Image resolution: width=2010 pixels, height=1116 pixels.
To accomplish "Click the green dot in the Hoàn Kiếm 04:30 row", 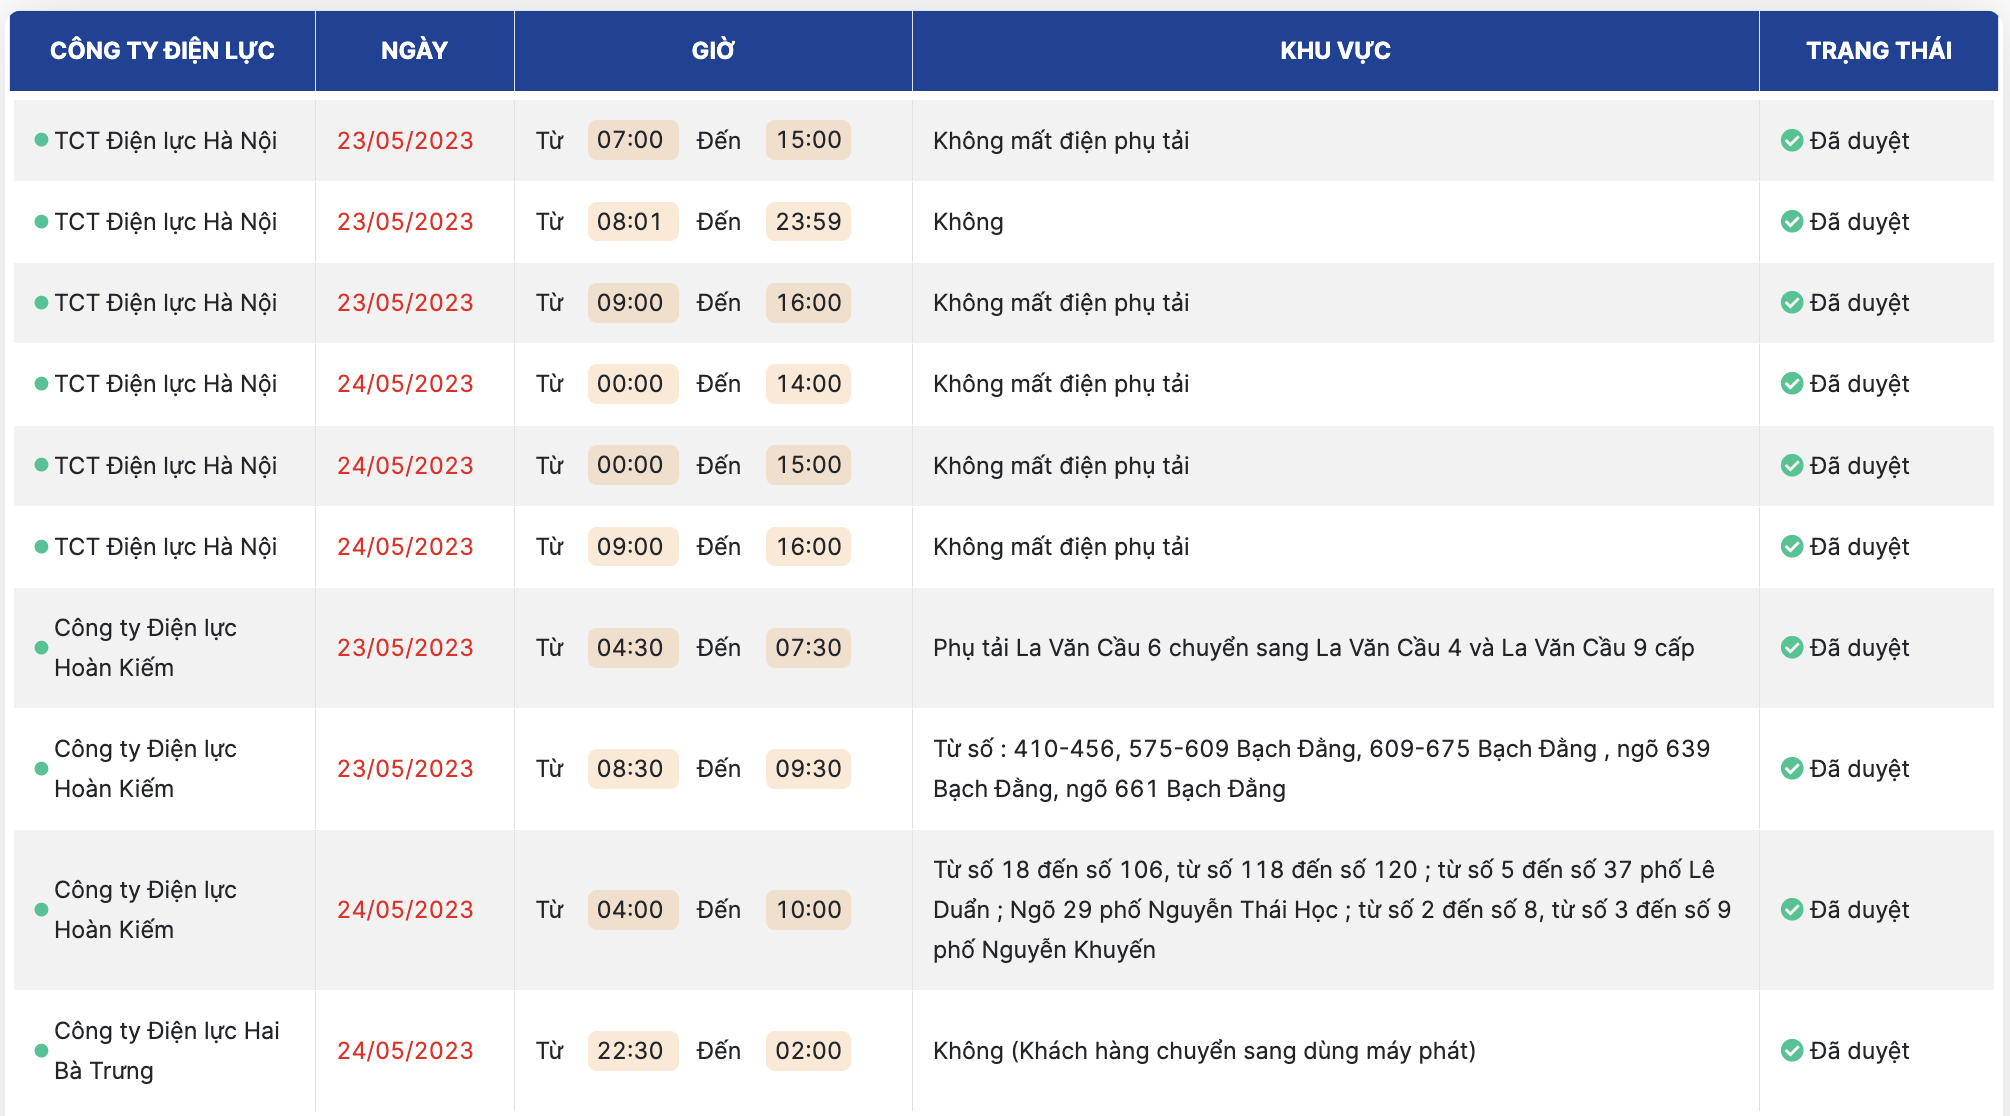I will [41, 647].
